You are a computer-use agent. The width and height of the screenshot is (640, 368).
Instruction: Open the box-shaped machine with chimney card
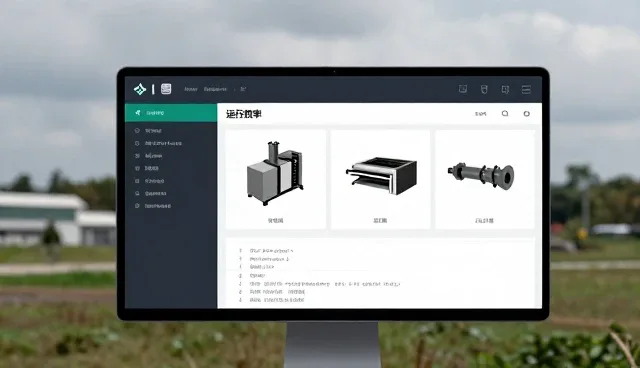pos(276,180)
